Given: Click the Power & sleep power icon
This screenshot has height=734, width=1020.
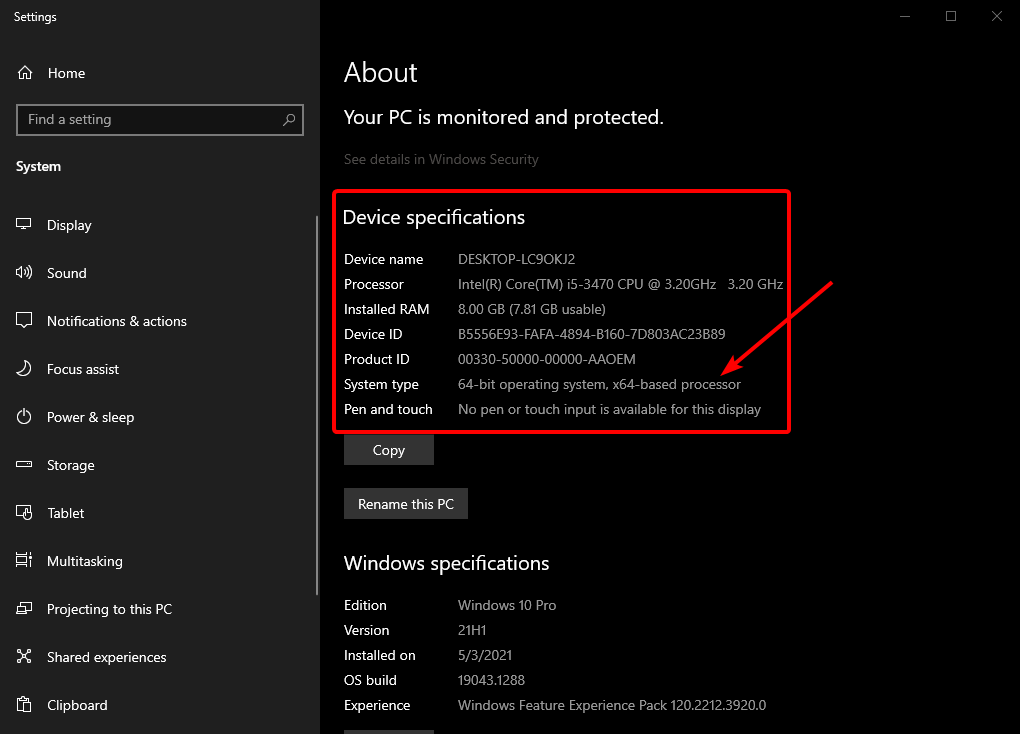Looking at the screenshot, I should (24, 416).
